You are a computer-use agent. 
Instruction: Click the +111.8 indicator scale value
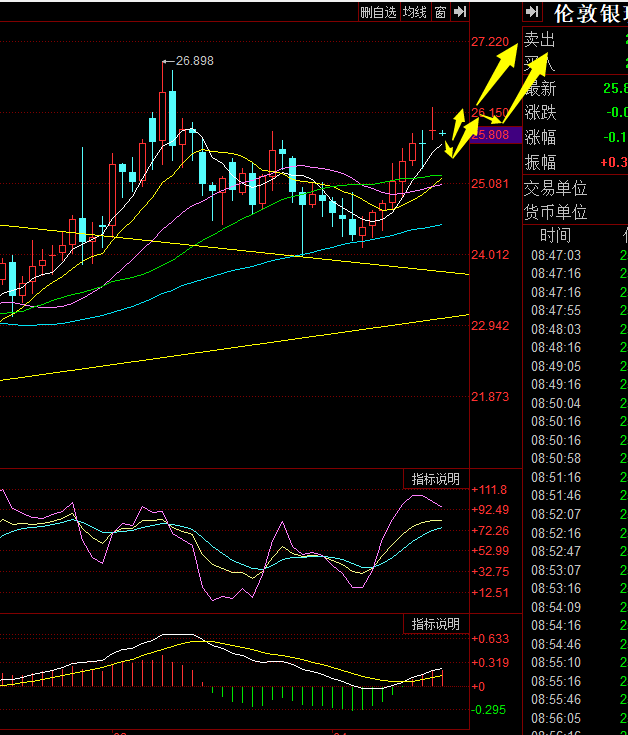click(x=489, y=490)
